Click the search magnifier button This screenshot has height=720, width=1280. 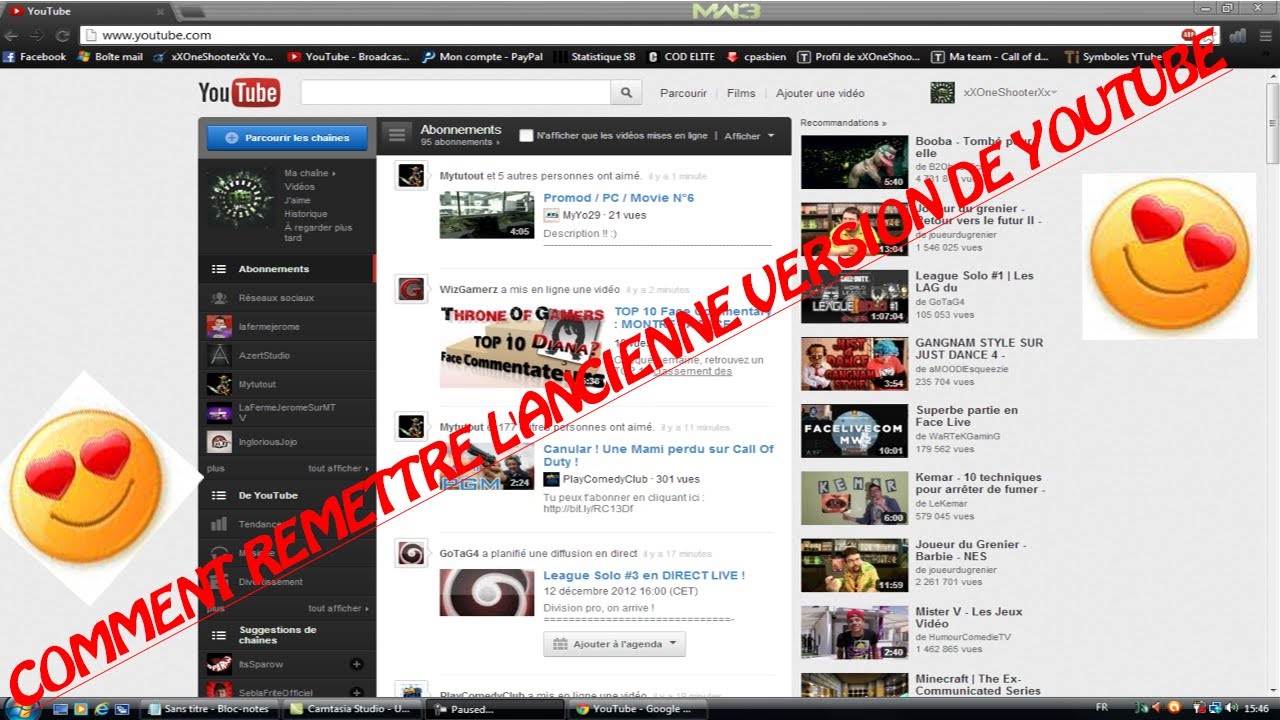626,93
